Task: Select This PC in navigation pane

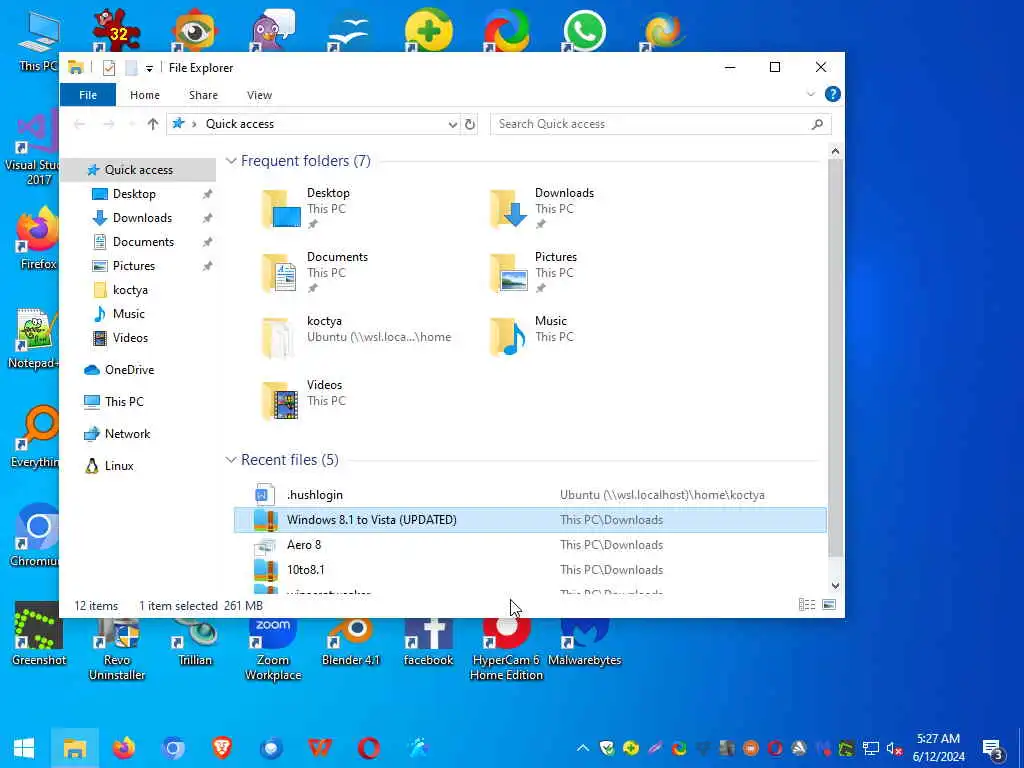Action: point(124,402)
